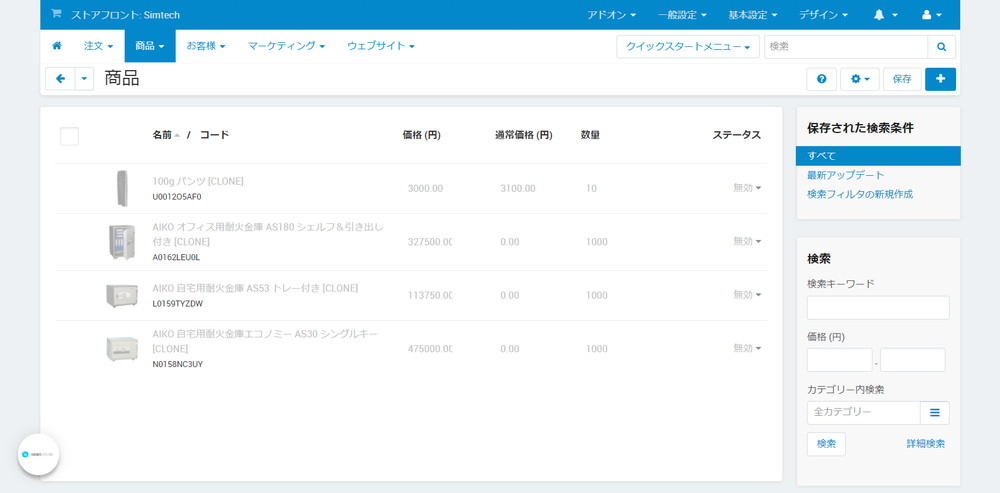Open the 注文 menu
The width and height of the screenshot is (1000, 493).
pyautogui.click(x=98, y=46)
